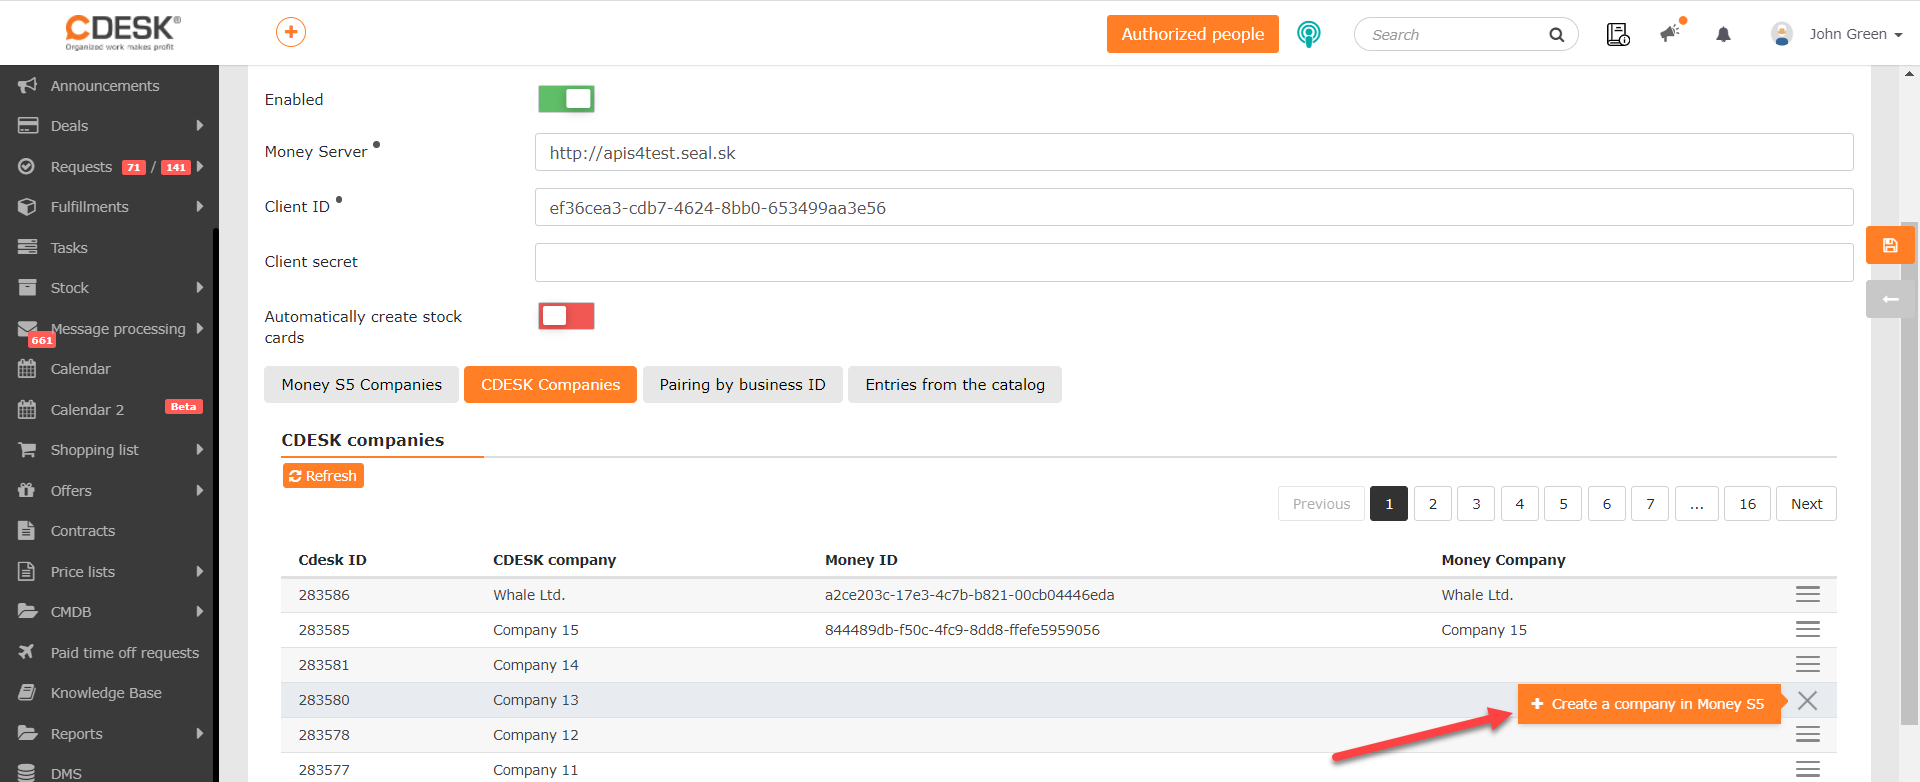Click the Money Server input field
This screenshot has height=782, width=1920.
pos(1194,152)
